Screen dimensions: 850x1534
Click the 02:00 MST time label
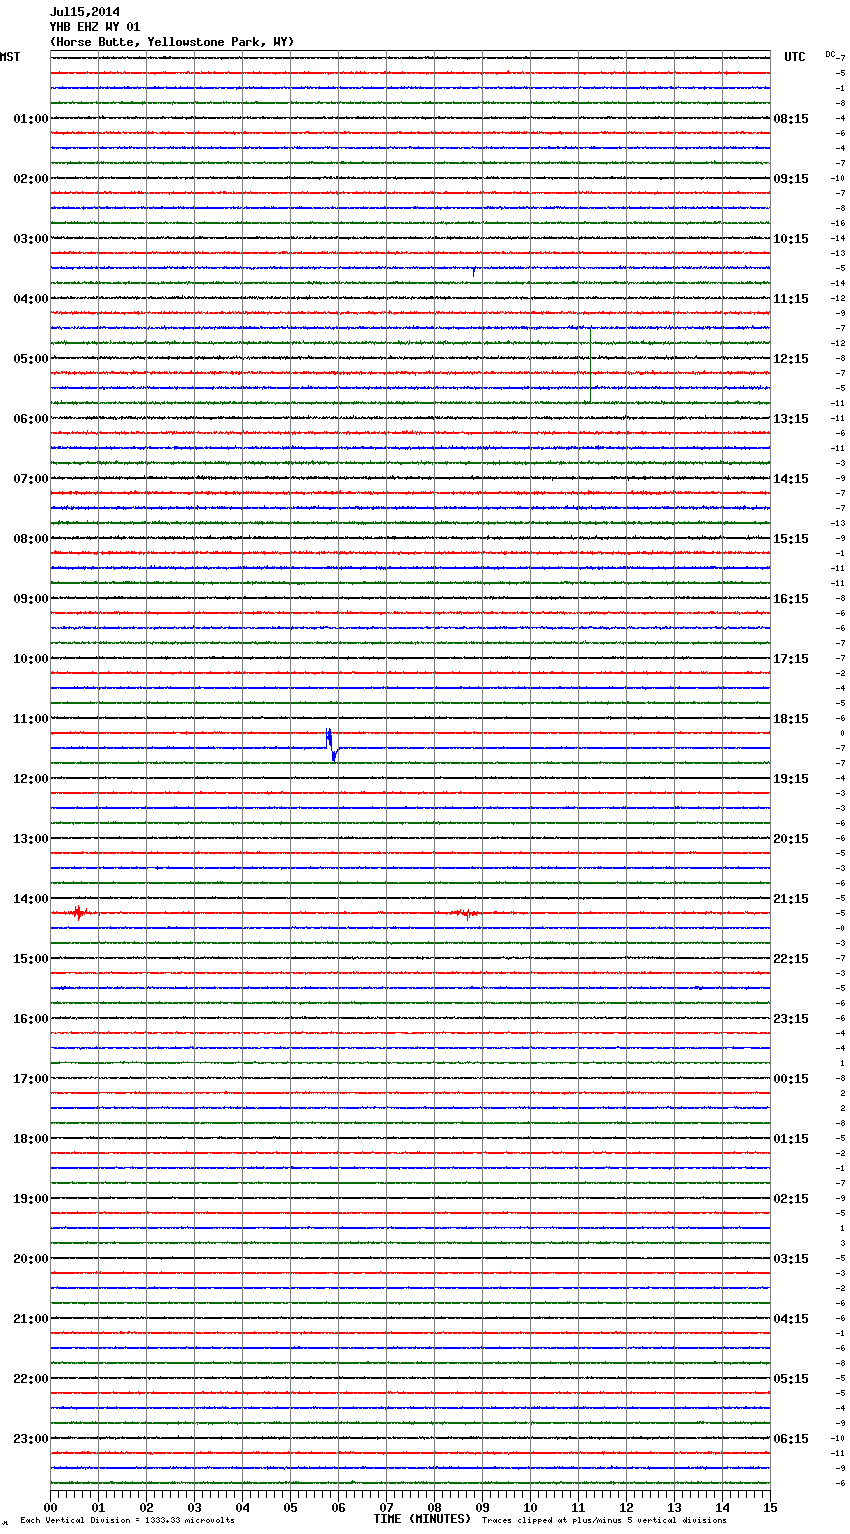[x=31, y=179]
